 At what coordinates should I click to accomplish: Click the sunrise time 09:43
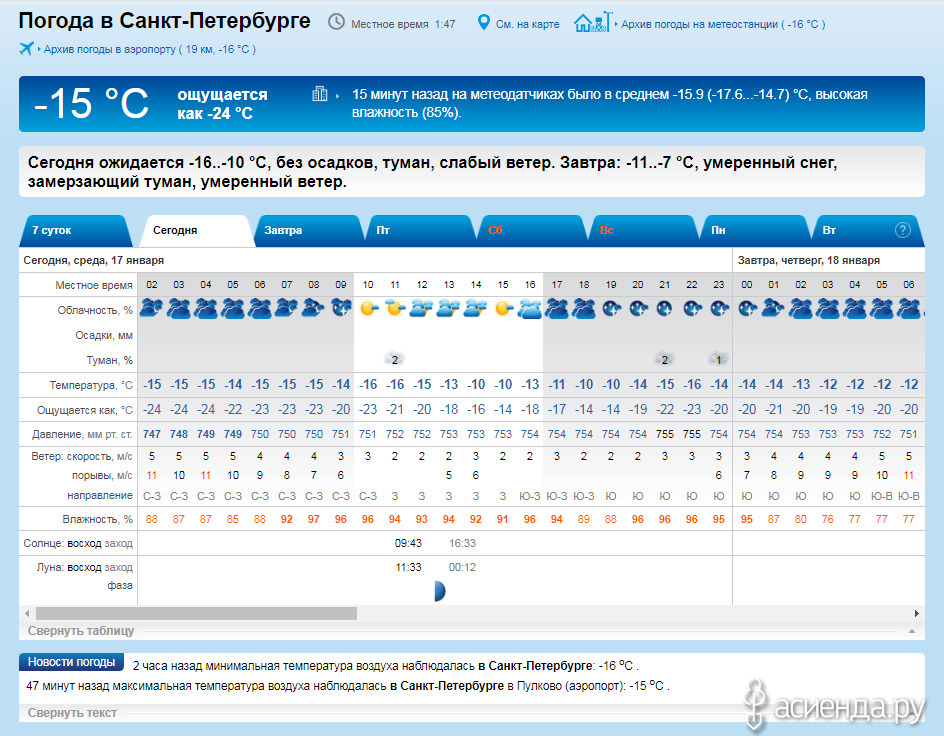point(408,543)
